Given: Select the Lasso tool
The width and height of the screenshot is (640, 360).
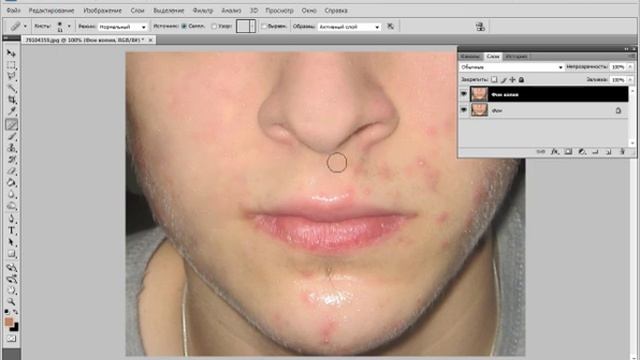Looking at the screenshot, I should [x=11, y=77].
